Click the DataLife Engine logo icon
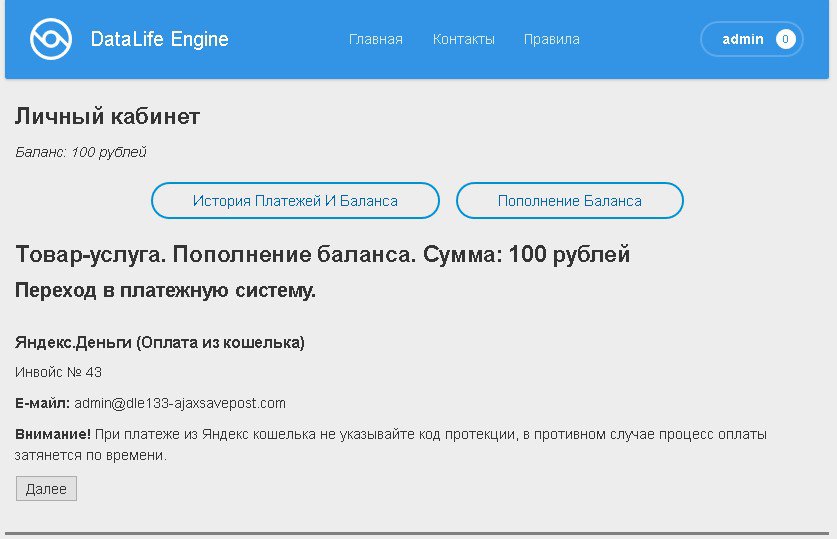Viewport: 837px width, 539px height. point(51,39)
